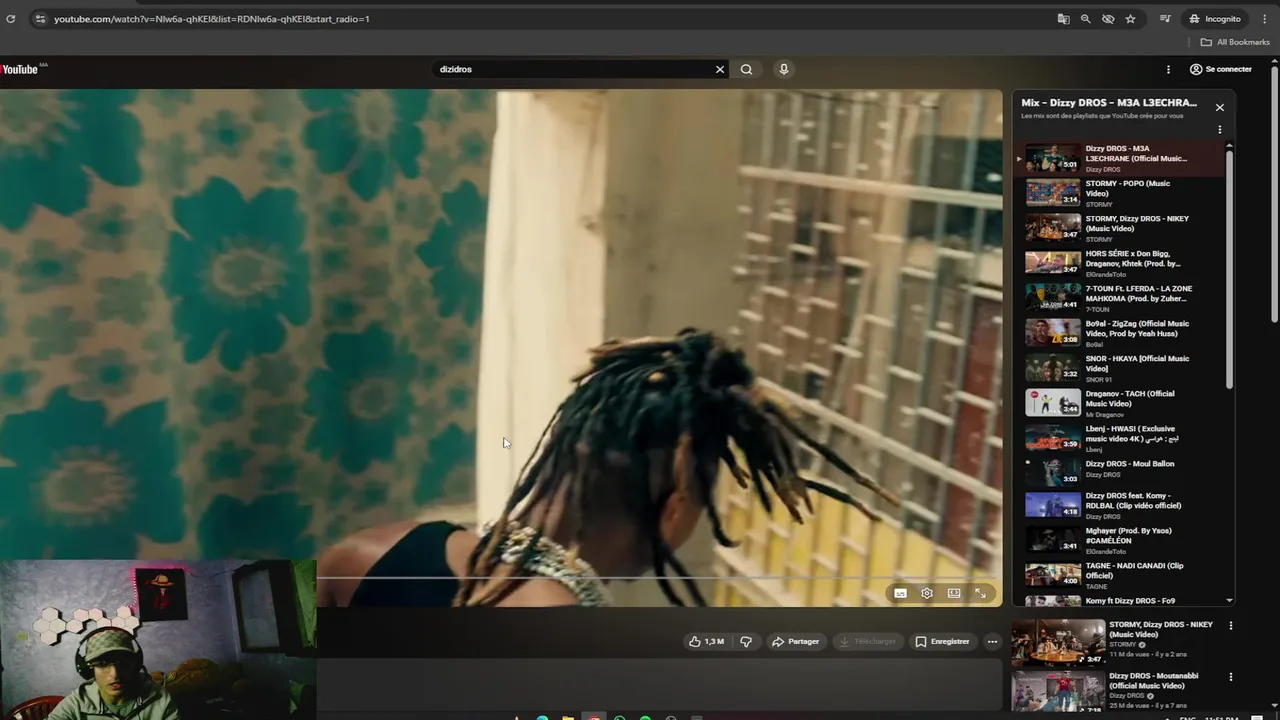Click the YouTube search field
The height and width of the screenshot is (720, 1280).
point(575,69)
